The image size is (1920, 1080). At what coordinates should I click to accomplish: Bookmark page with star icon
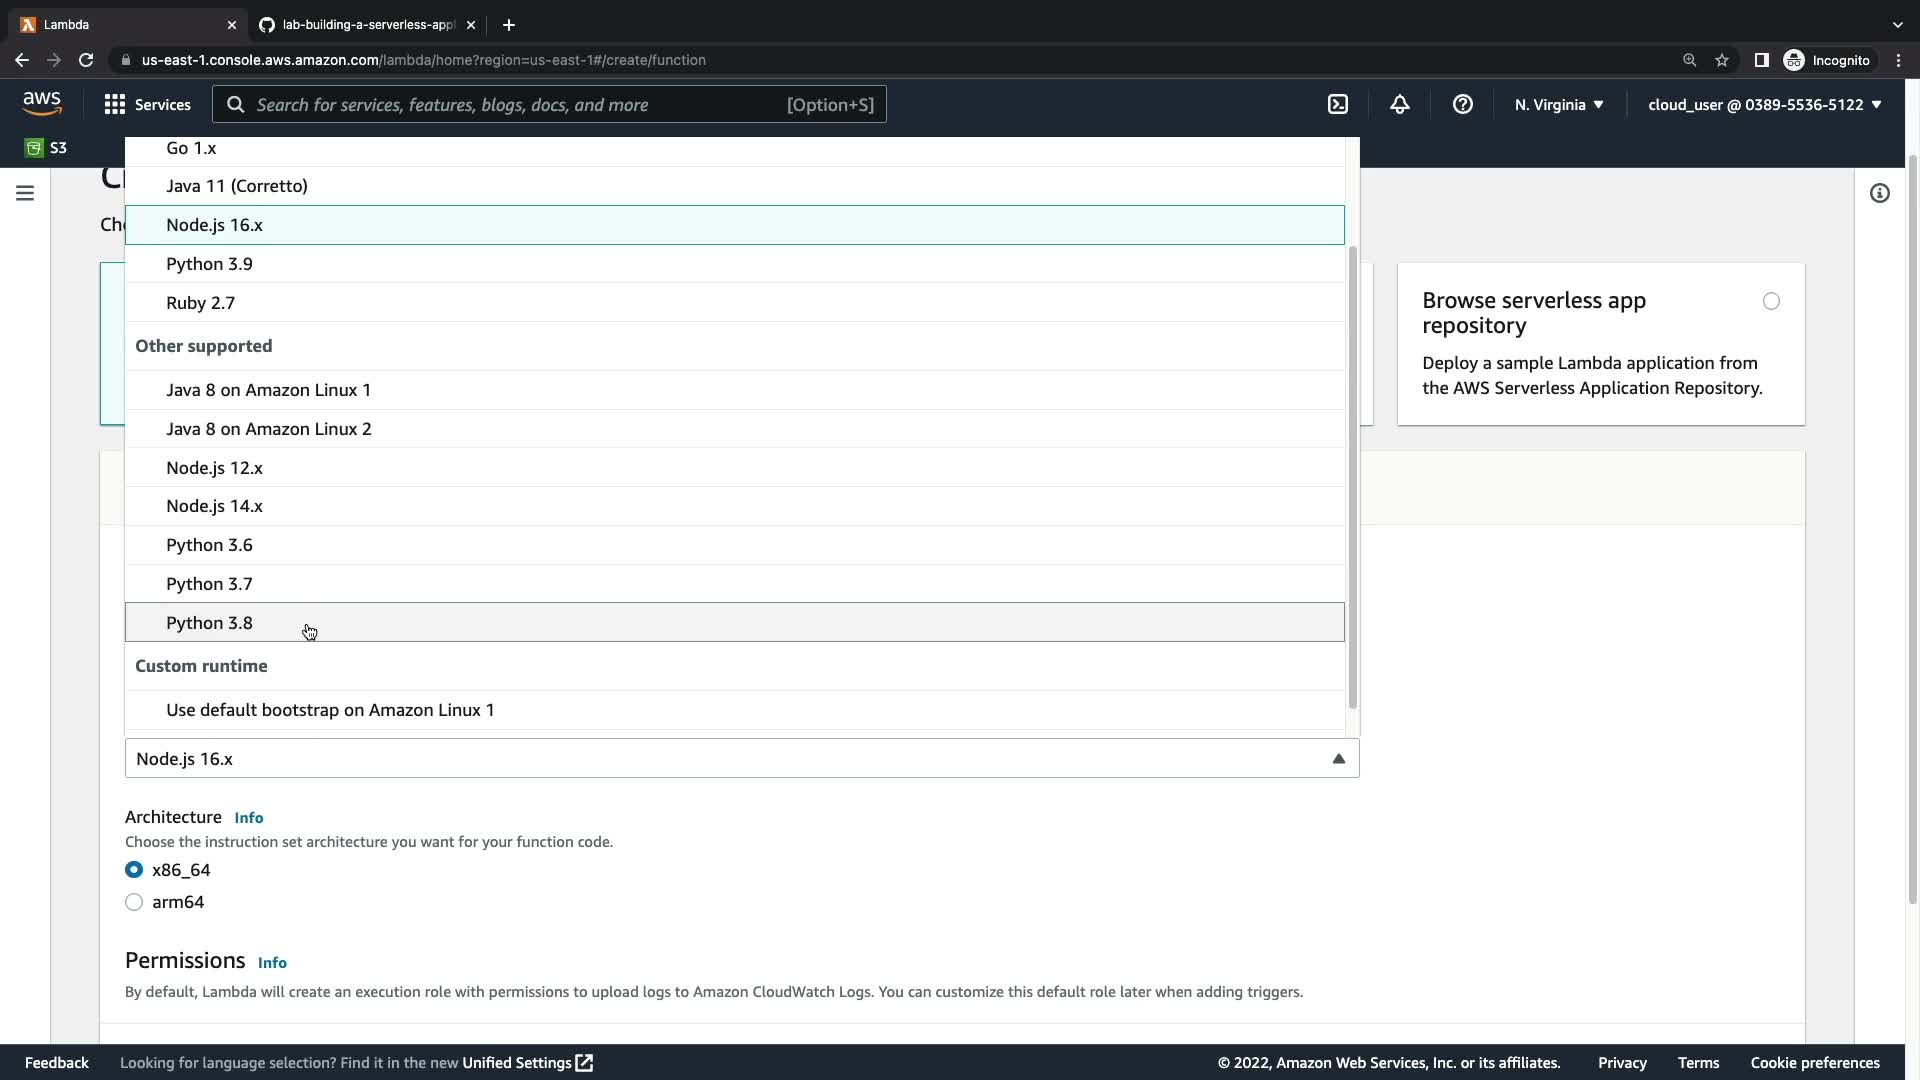[1721, 60]
